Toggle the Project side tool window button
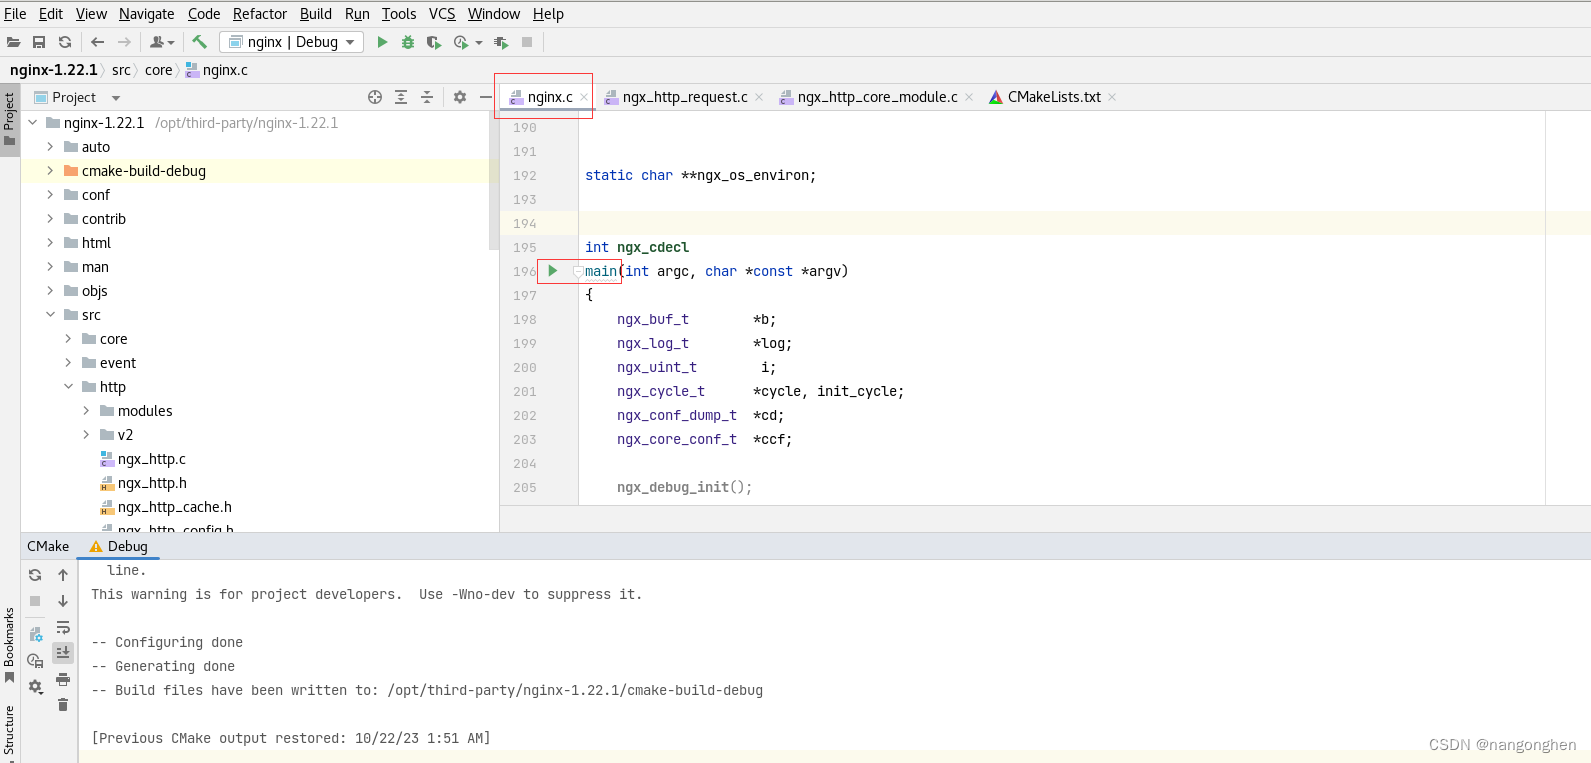The height and width of the screenshot is (763, 1591). 9,119
